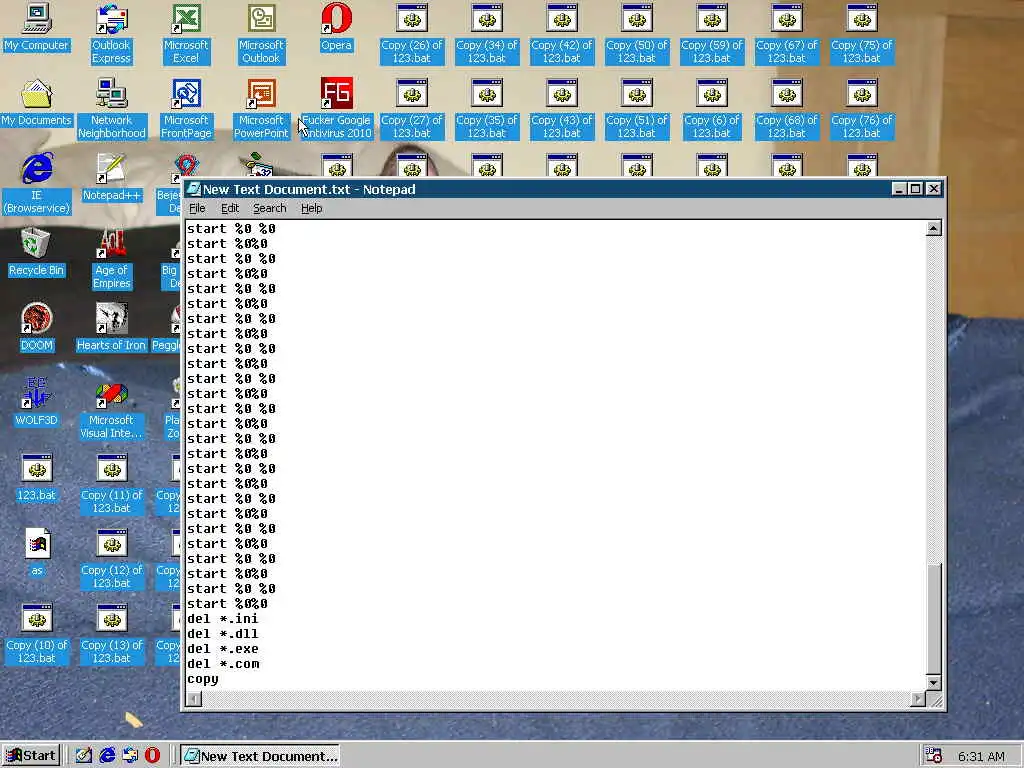
Task: Select Copy (13) of 123.bat icon
Action: point(112,633)
